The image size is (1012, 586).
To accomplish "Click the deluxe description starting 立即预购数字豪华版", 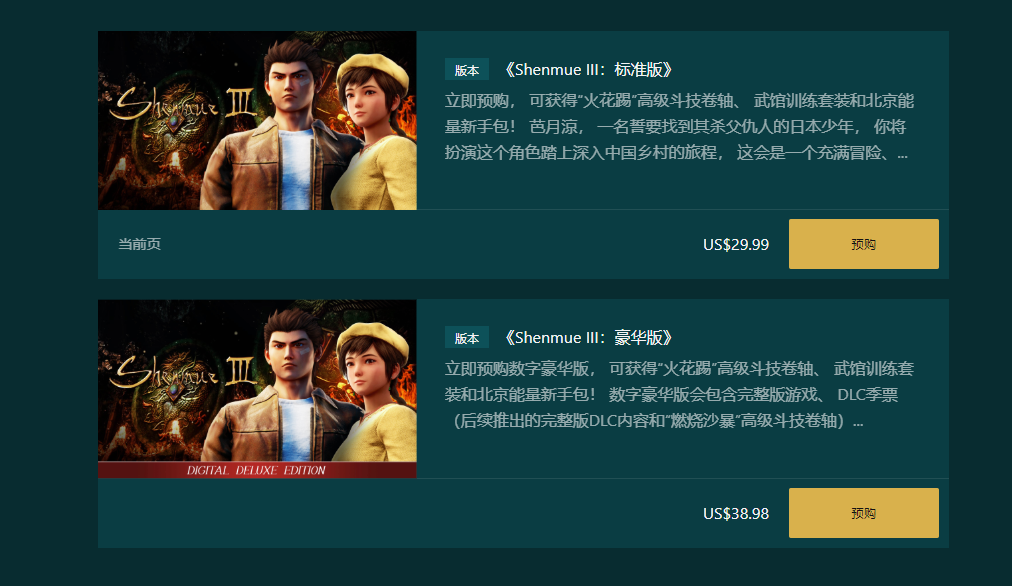I will [679, 395].
